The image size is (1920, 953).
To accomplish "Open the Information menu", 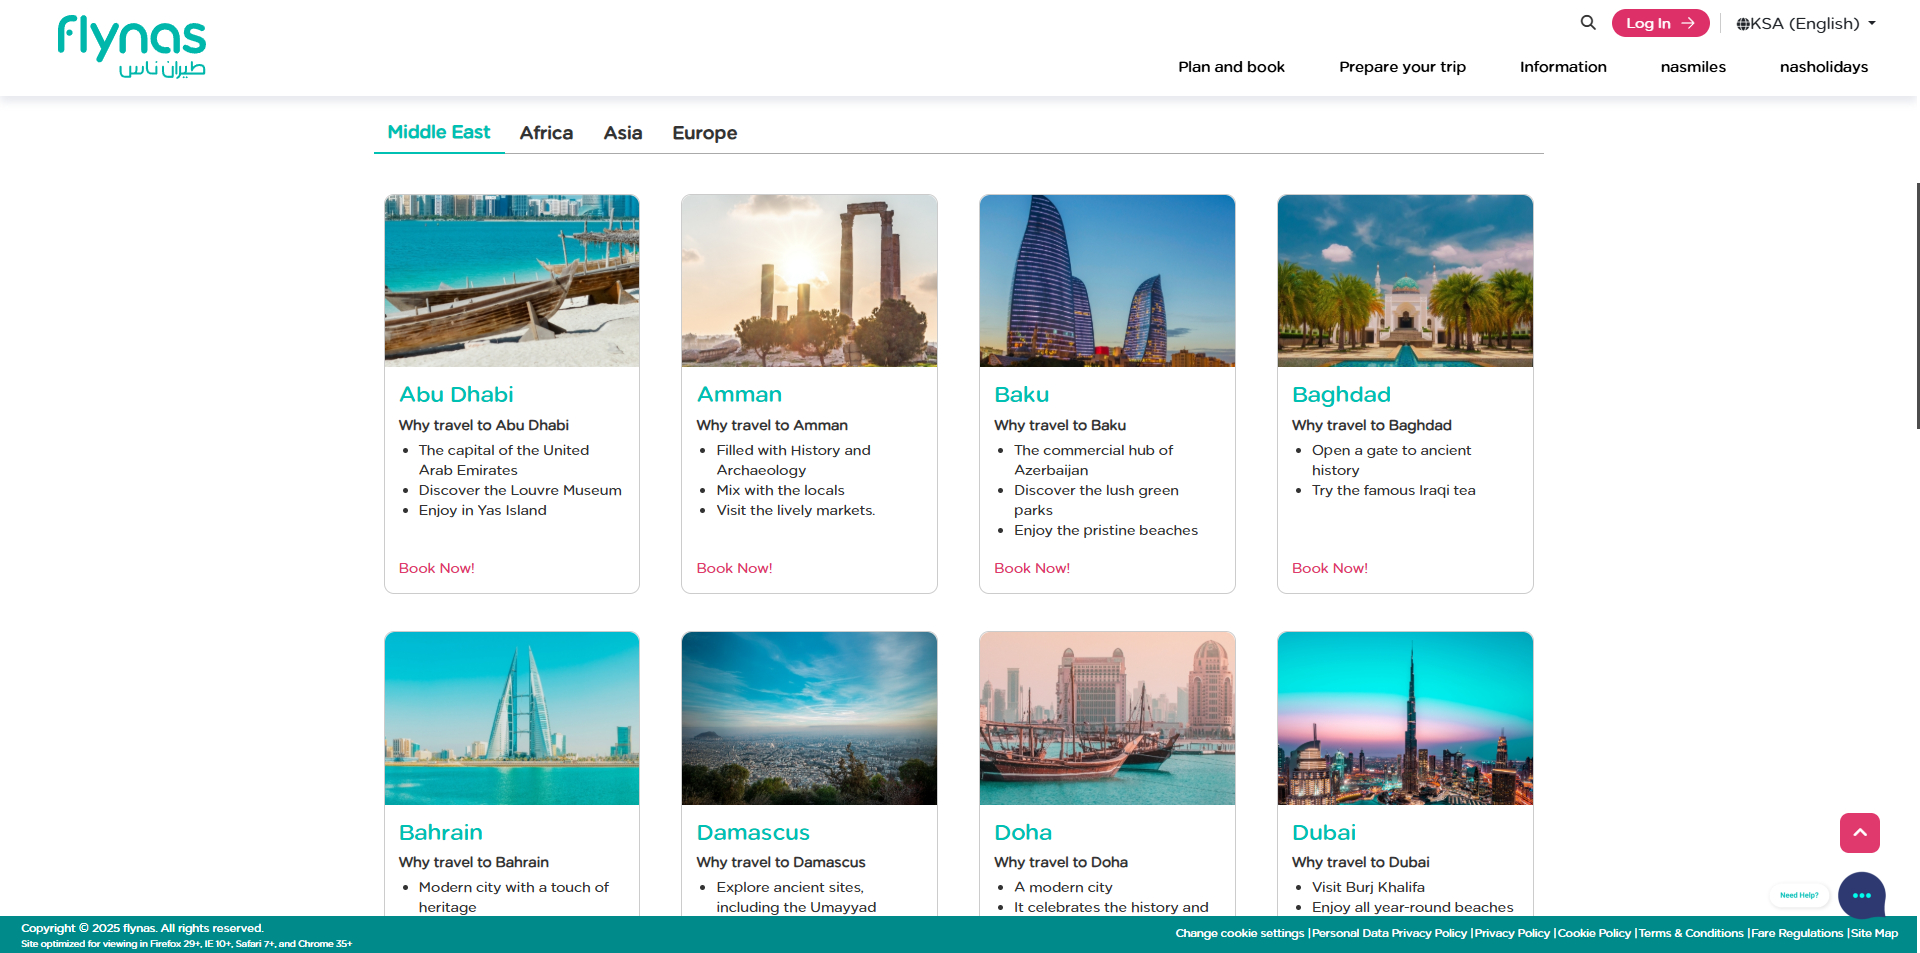I will [x=1563, y=67].
